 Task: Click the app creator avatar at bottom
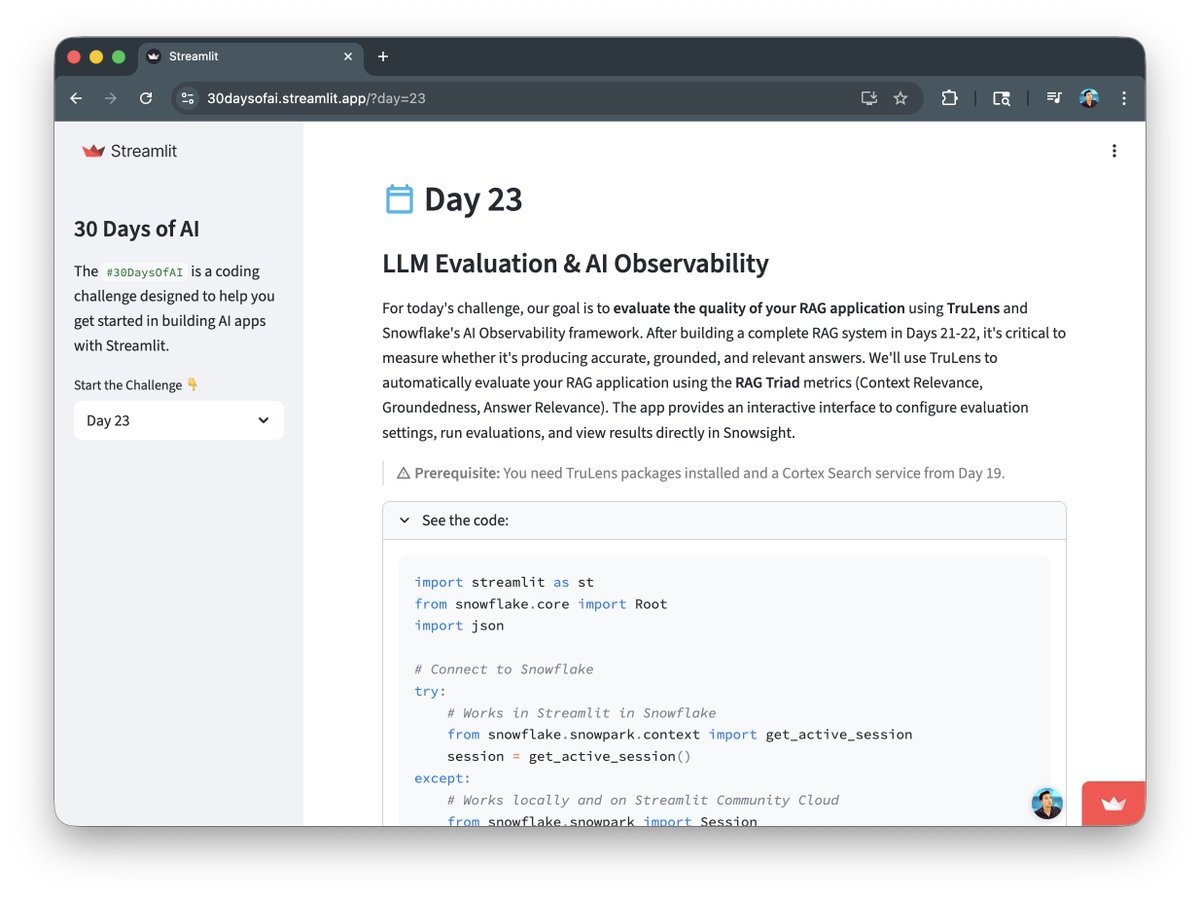1047,803
